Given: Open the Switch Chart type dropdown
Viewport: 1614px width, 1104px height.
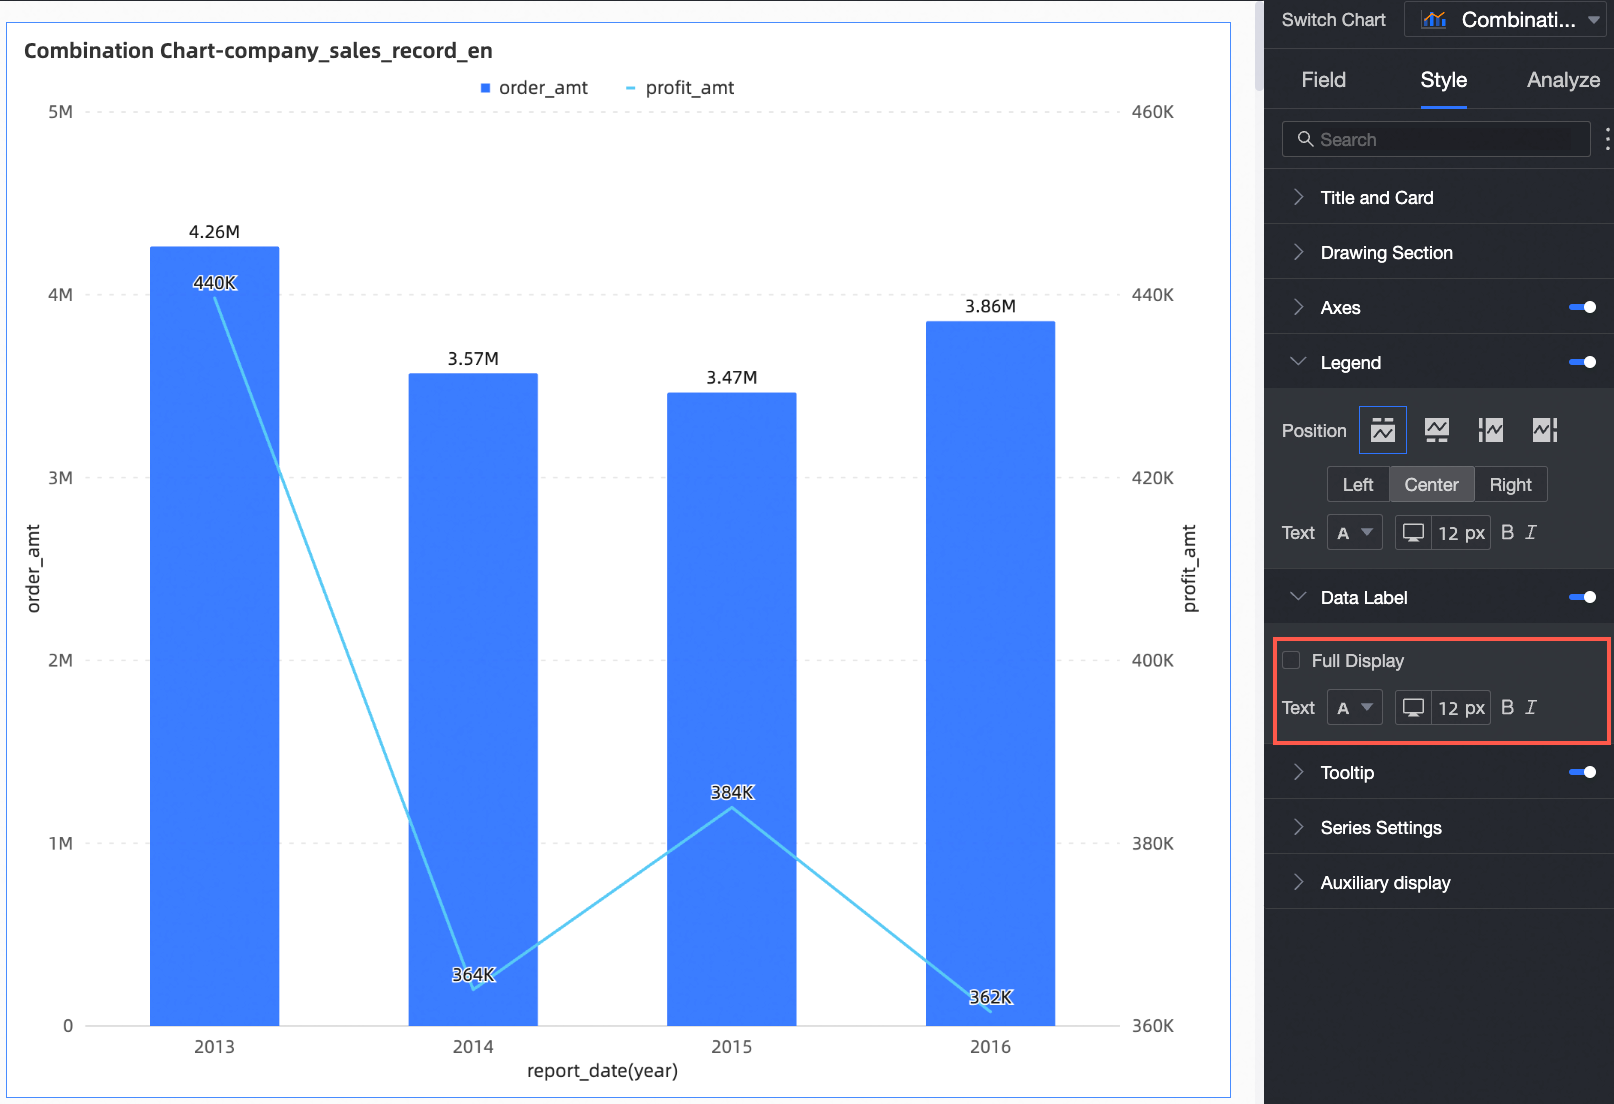Looking at the screenshot, I should pos(1505,20).
